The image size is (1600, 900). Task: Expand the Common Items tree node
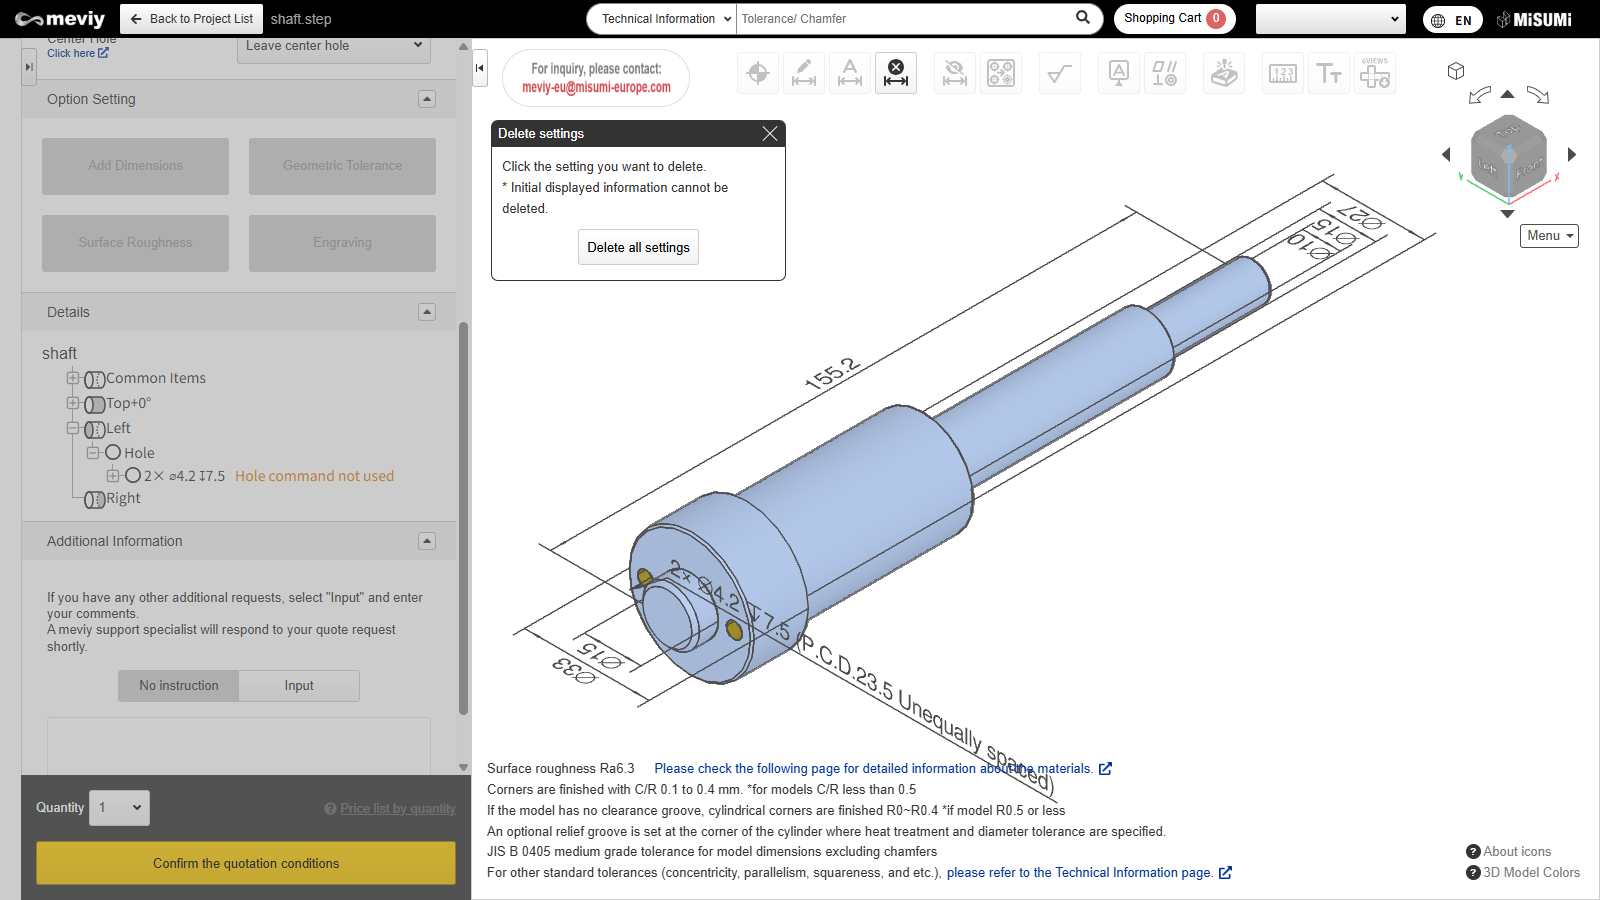coord(73,378)
